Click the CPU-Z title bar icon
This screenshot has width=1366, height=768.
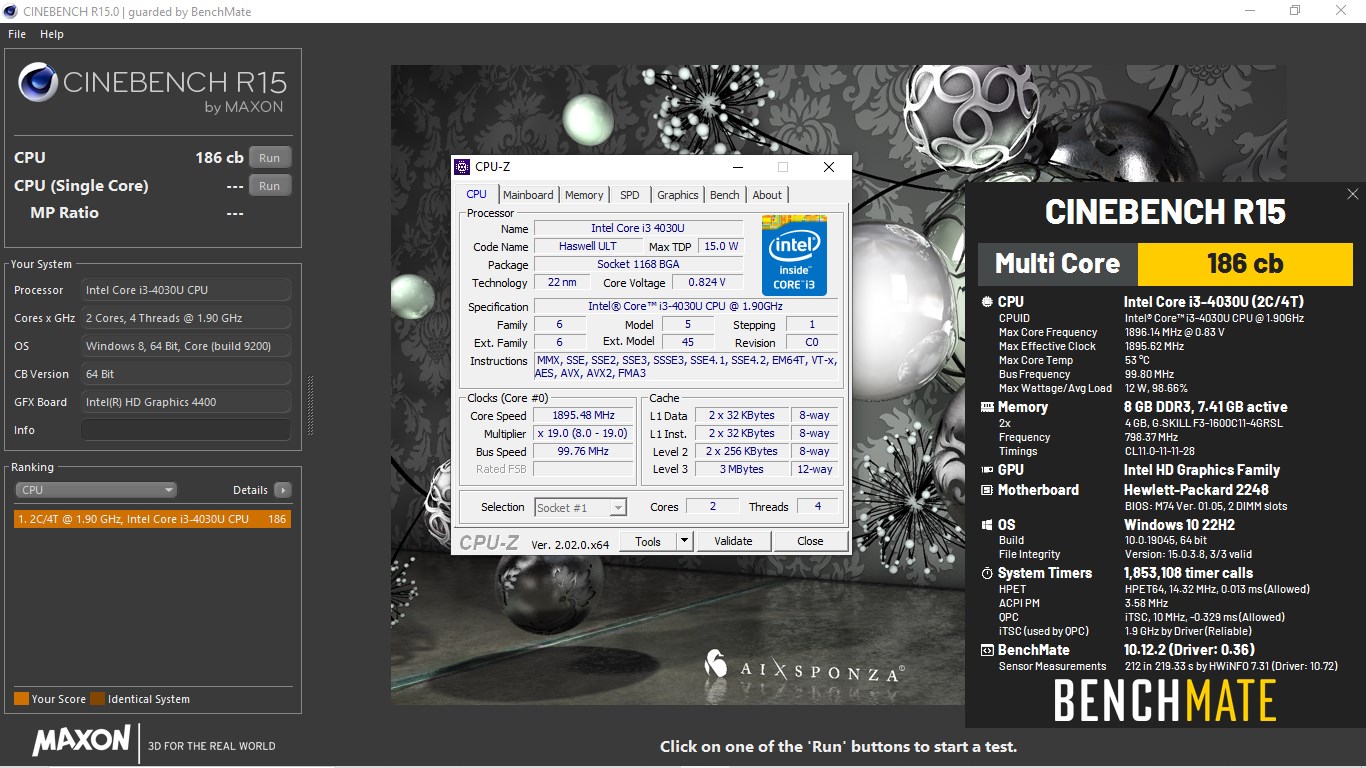pos(462,167)
